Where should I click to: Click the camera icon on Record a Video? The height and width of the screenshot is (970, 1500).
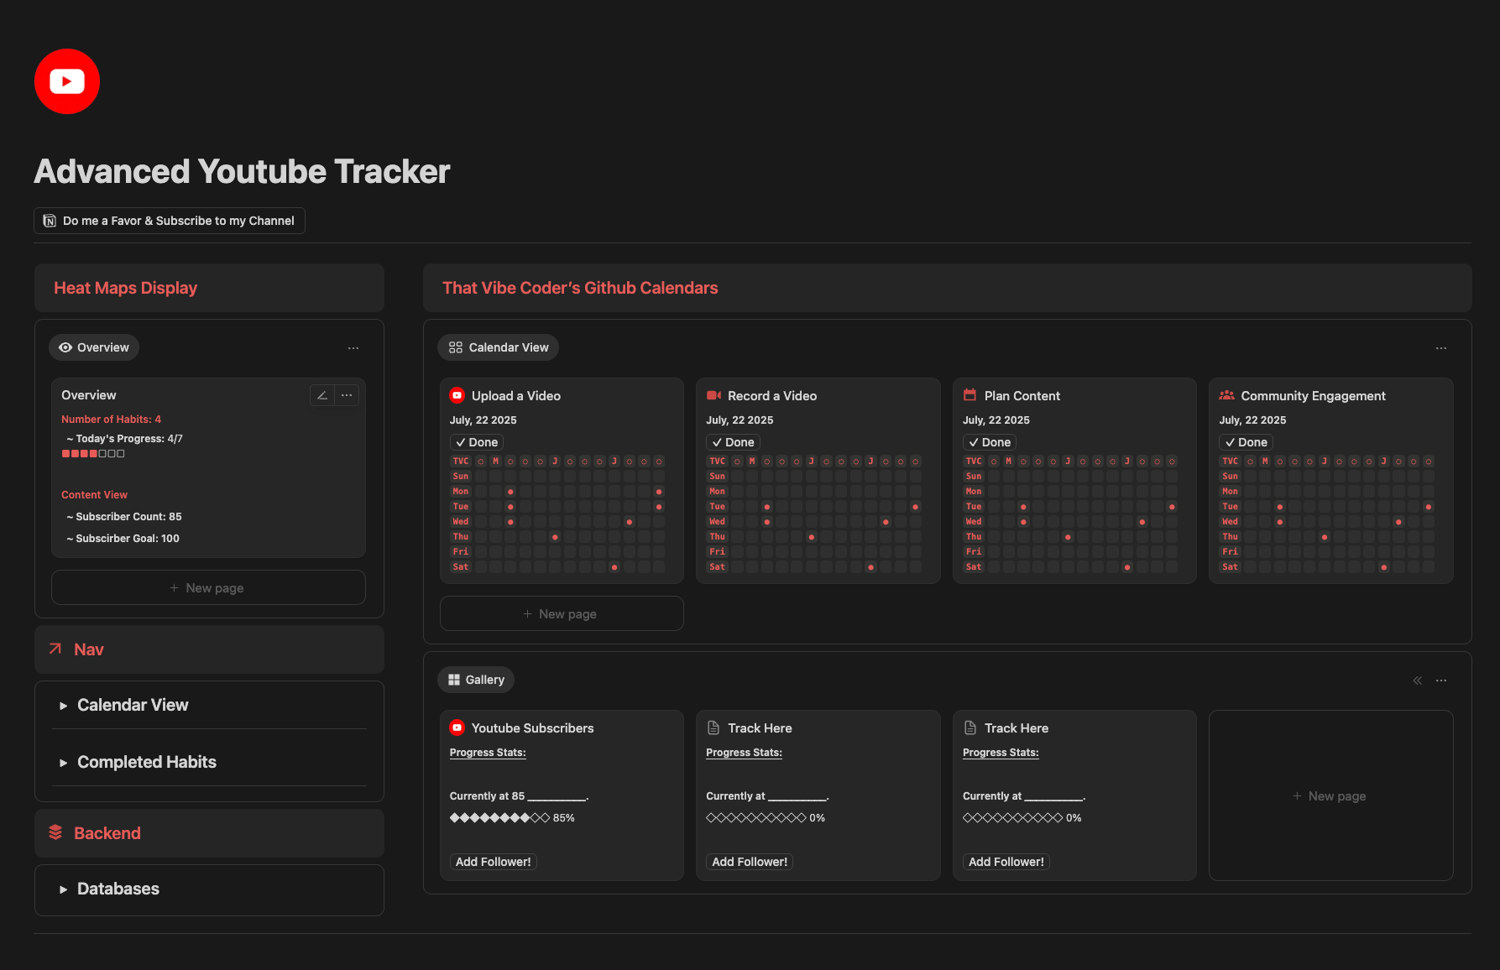click(714, 395)
